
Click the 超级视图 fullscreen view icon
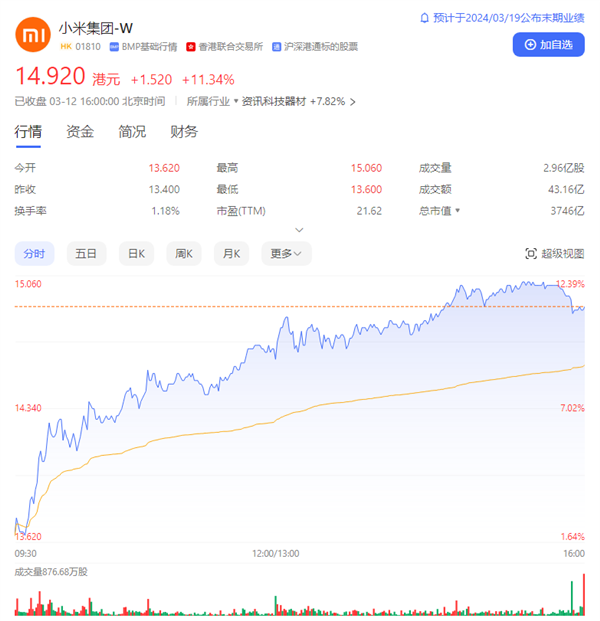point(531,253)
